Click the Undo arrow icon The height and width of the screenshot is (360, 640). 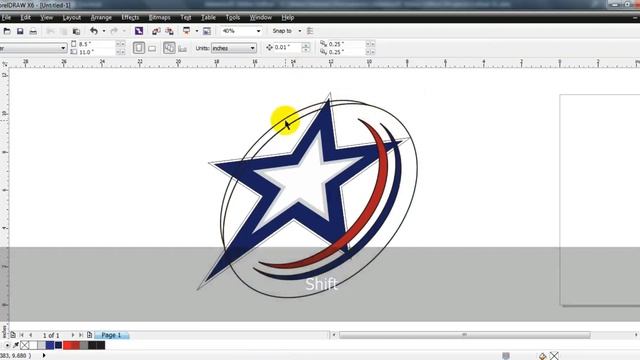(x=94, y=31)
